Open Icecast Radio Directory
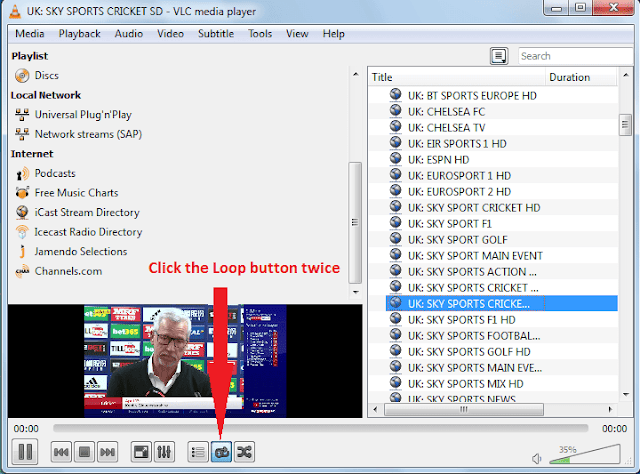 pos(88,232)
